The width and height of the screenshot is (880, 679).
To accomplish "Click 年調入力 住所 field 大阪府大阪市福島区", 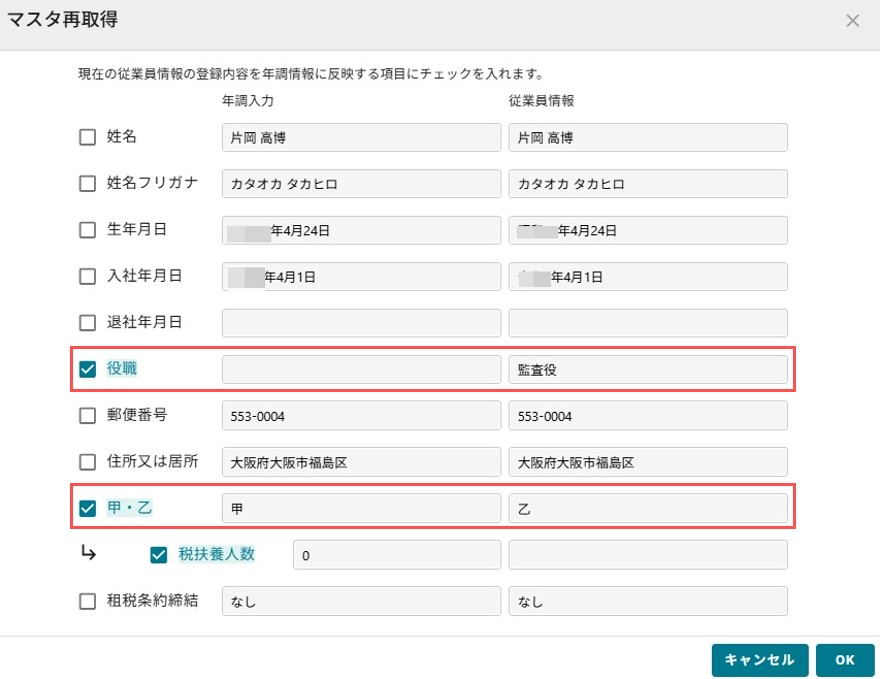I will pyautogui.click(x=361, y=462).
